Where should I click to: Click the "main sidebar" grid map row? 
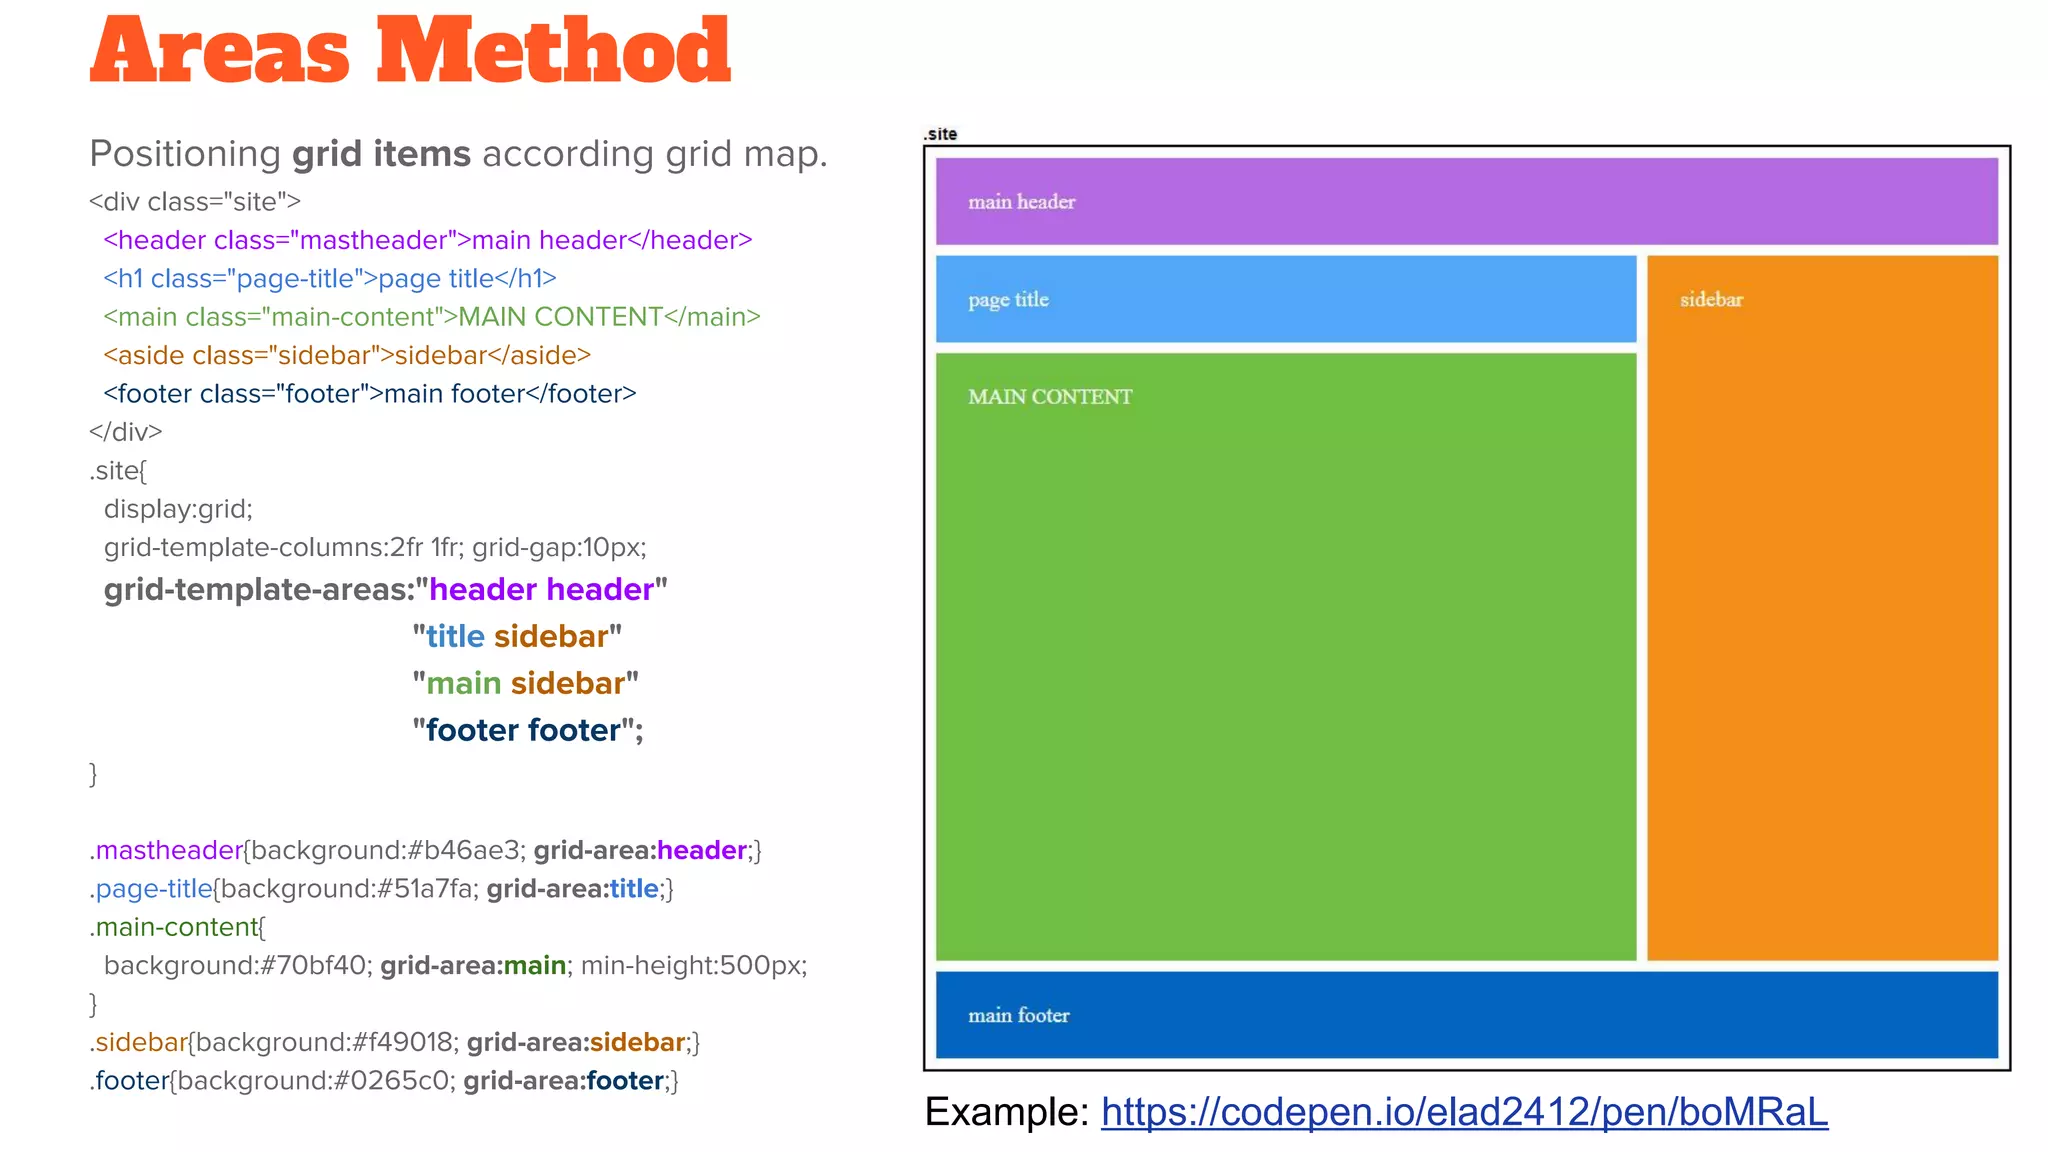coord(525,683)
